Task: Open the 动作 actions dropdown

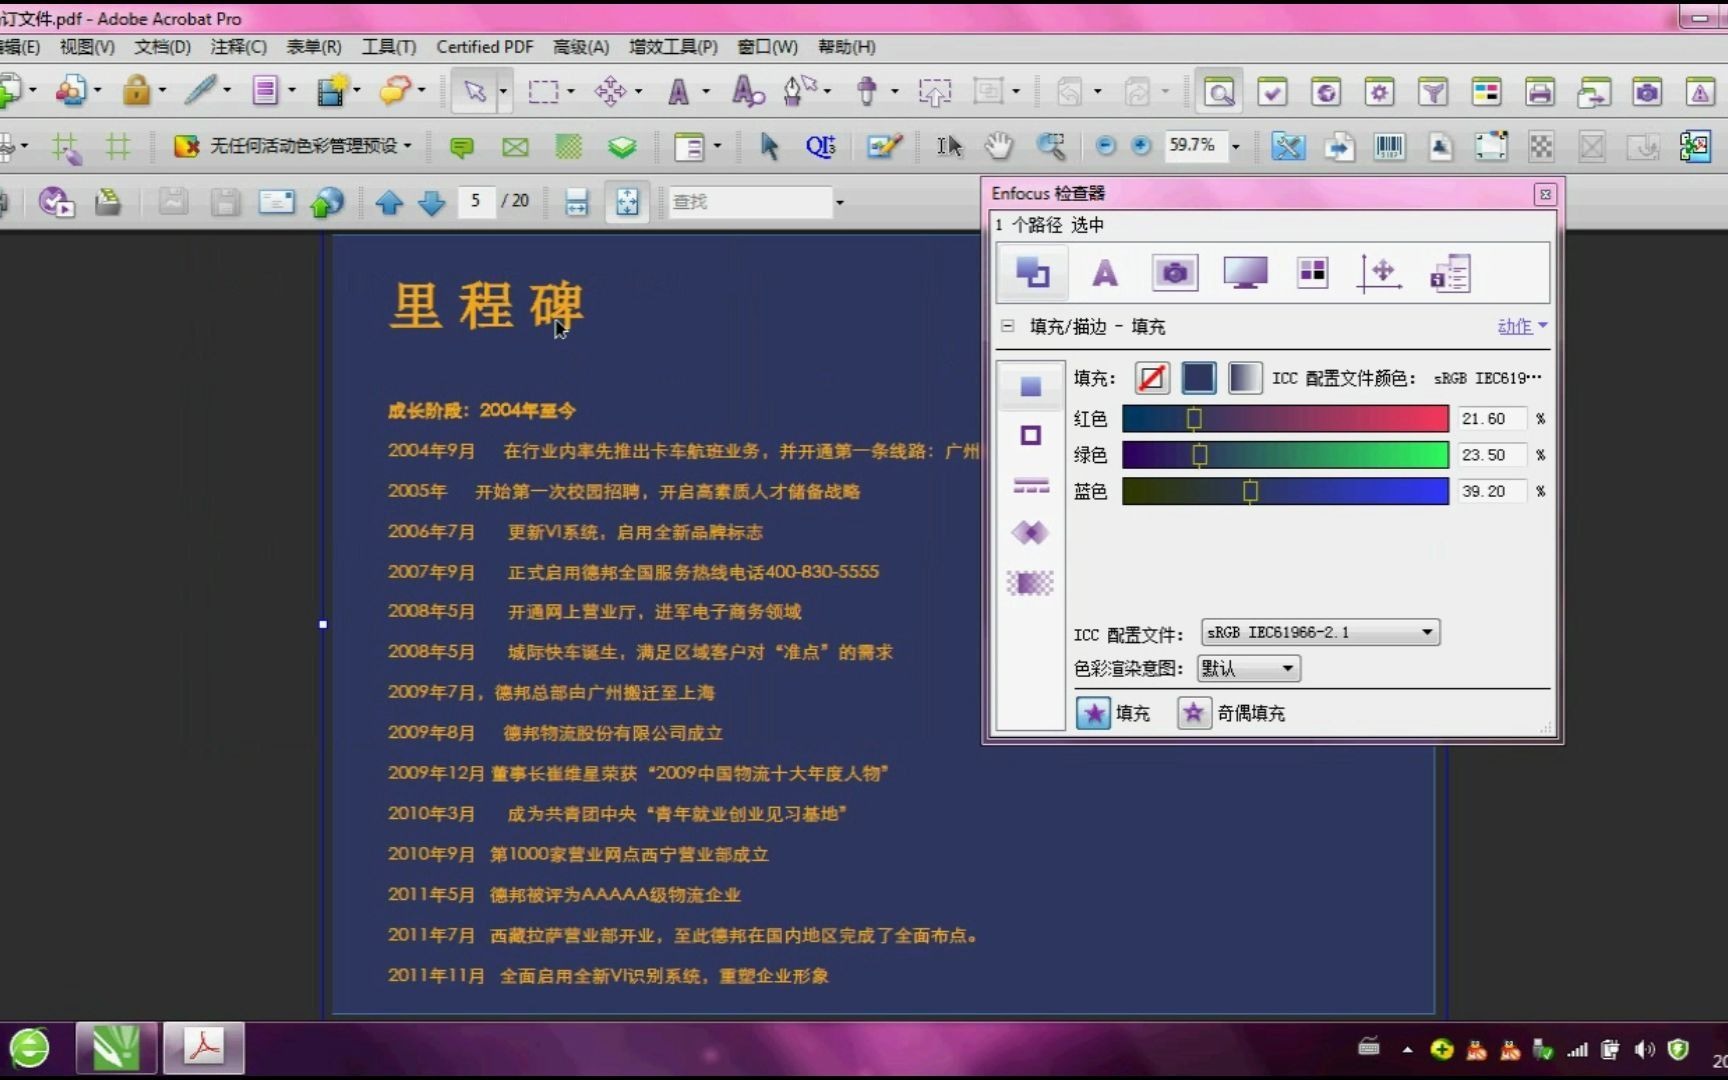Action: click(1522, 326)
